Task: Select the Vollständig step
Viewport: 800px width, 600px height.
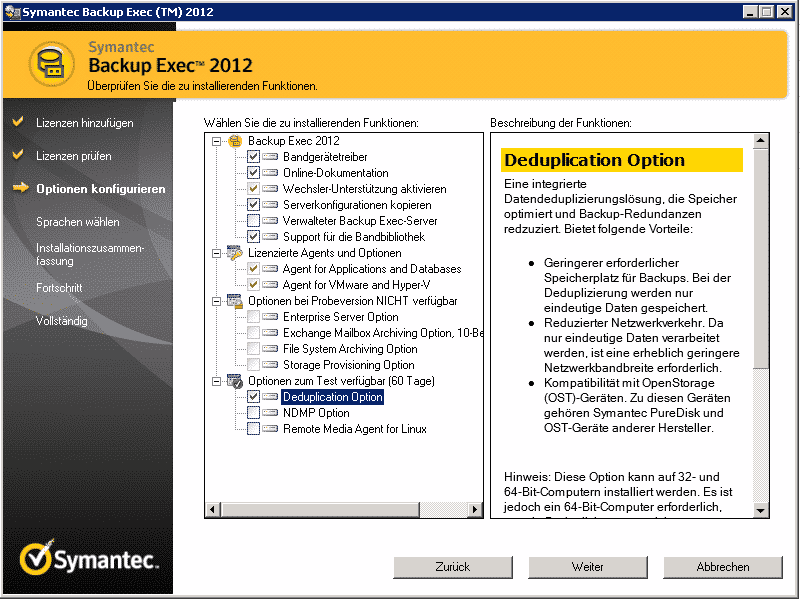Action: point(61,321)
